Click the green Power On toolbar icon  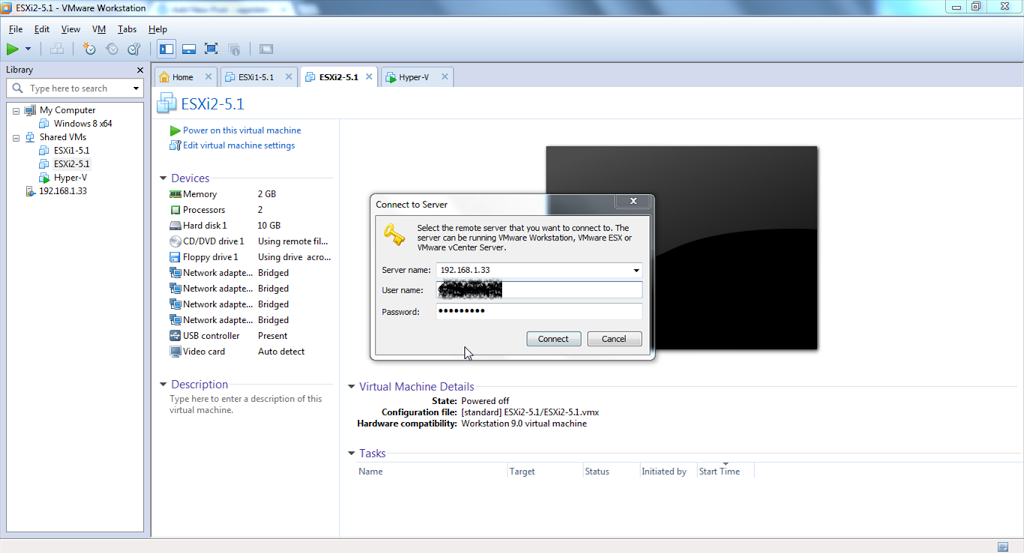[x=12, y=49]
